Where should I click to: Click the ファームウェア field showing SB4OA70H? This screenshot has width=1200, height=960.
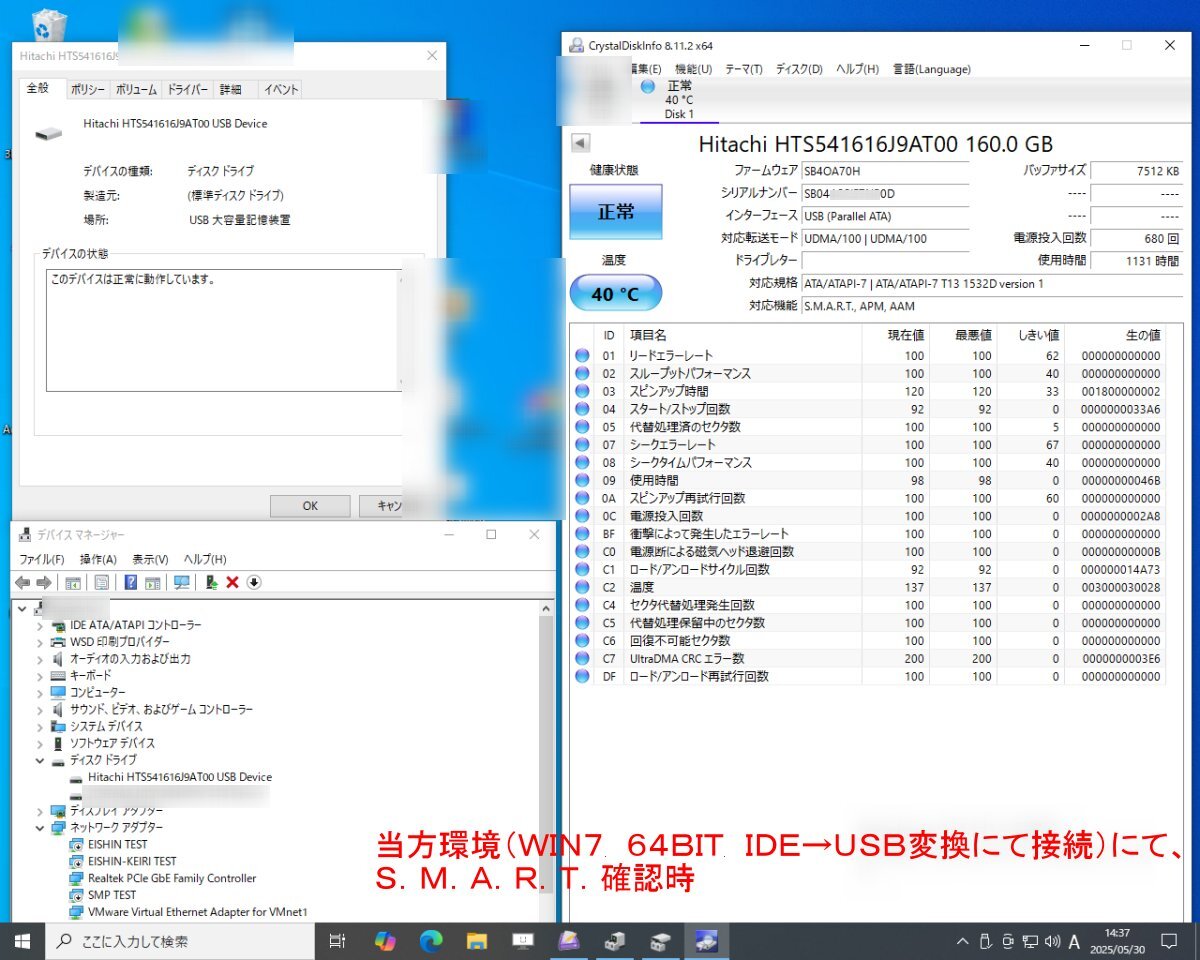pos(885,171)
